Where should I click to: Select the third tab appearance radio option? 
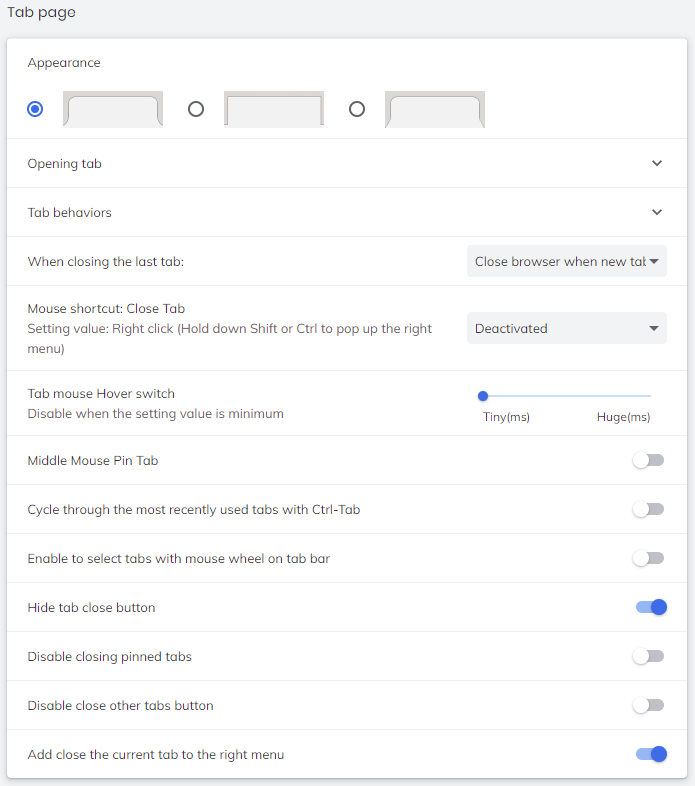tap(357, 109)
